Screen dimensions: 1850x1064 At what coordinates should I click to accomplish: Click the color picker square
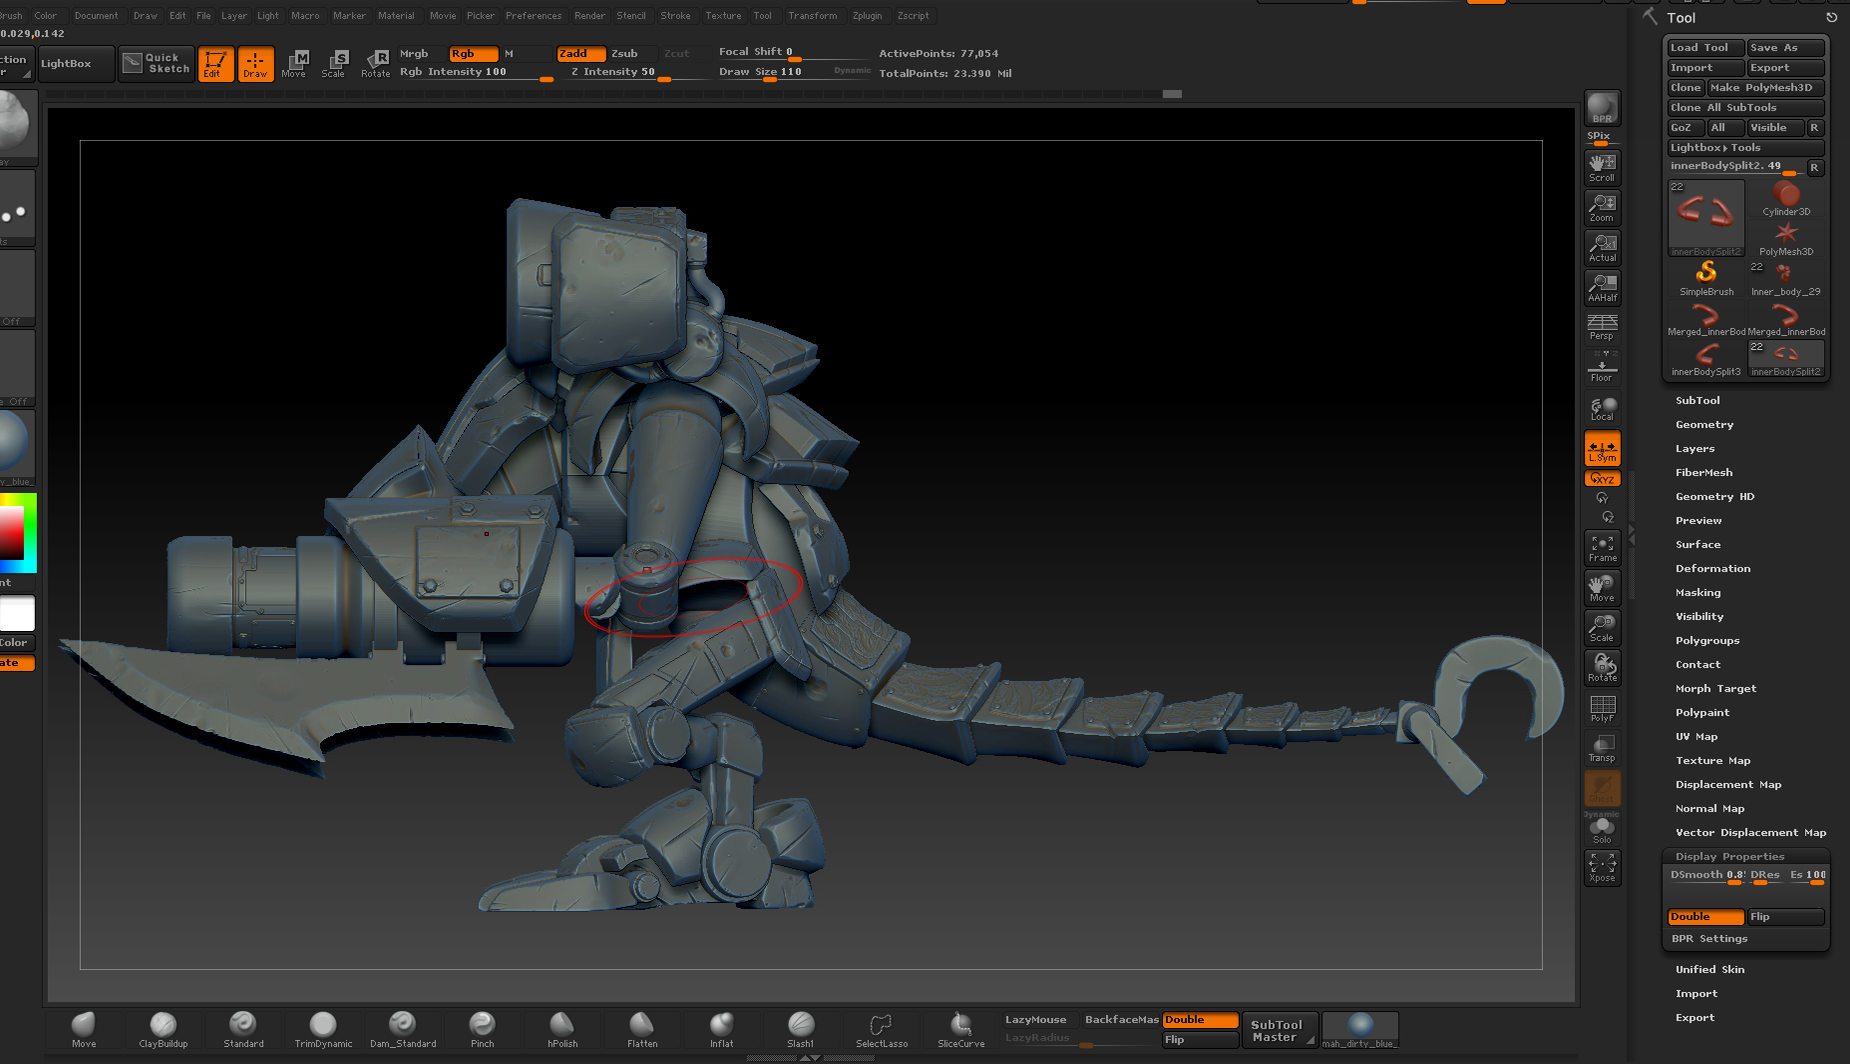point(18,532)
